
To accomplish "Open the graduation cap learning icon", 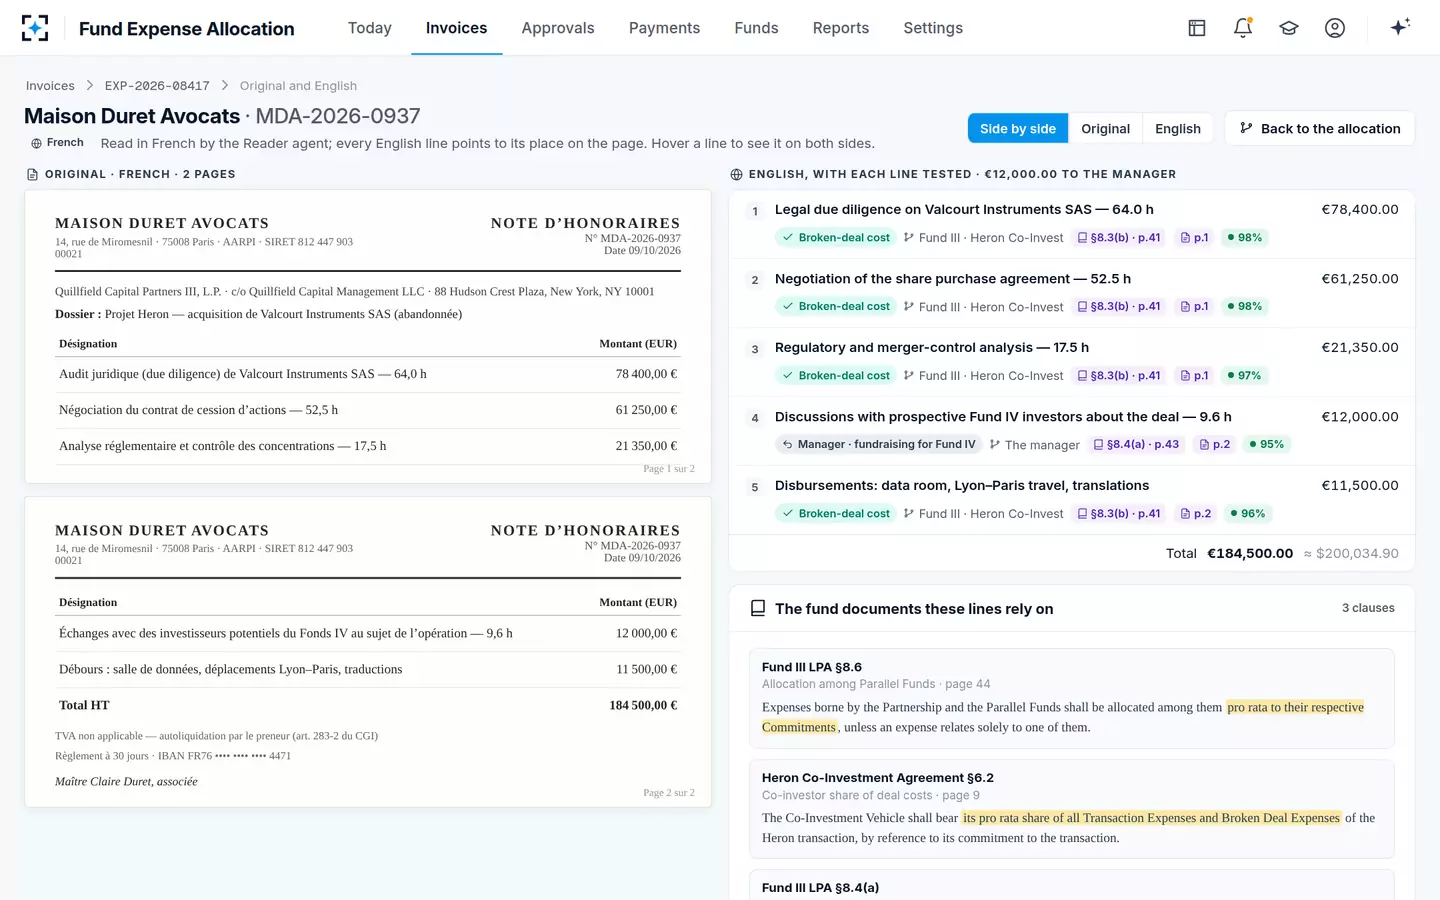I will [1289, 28].
